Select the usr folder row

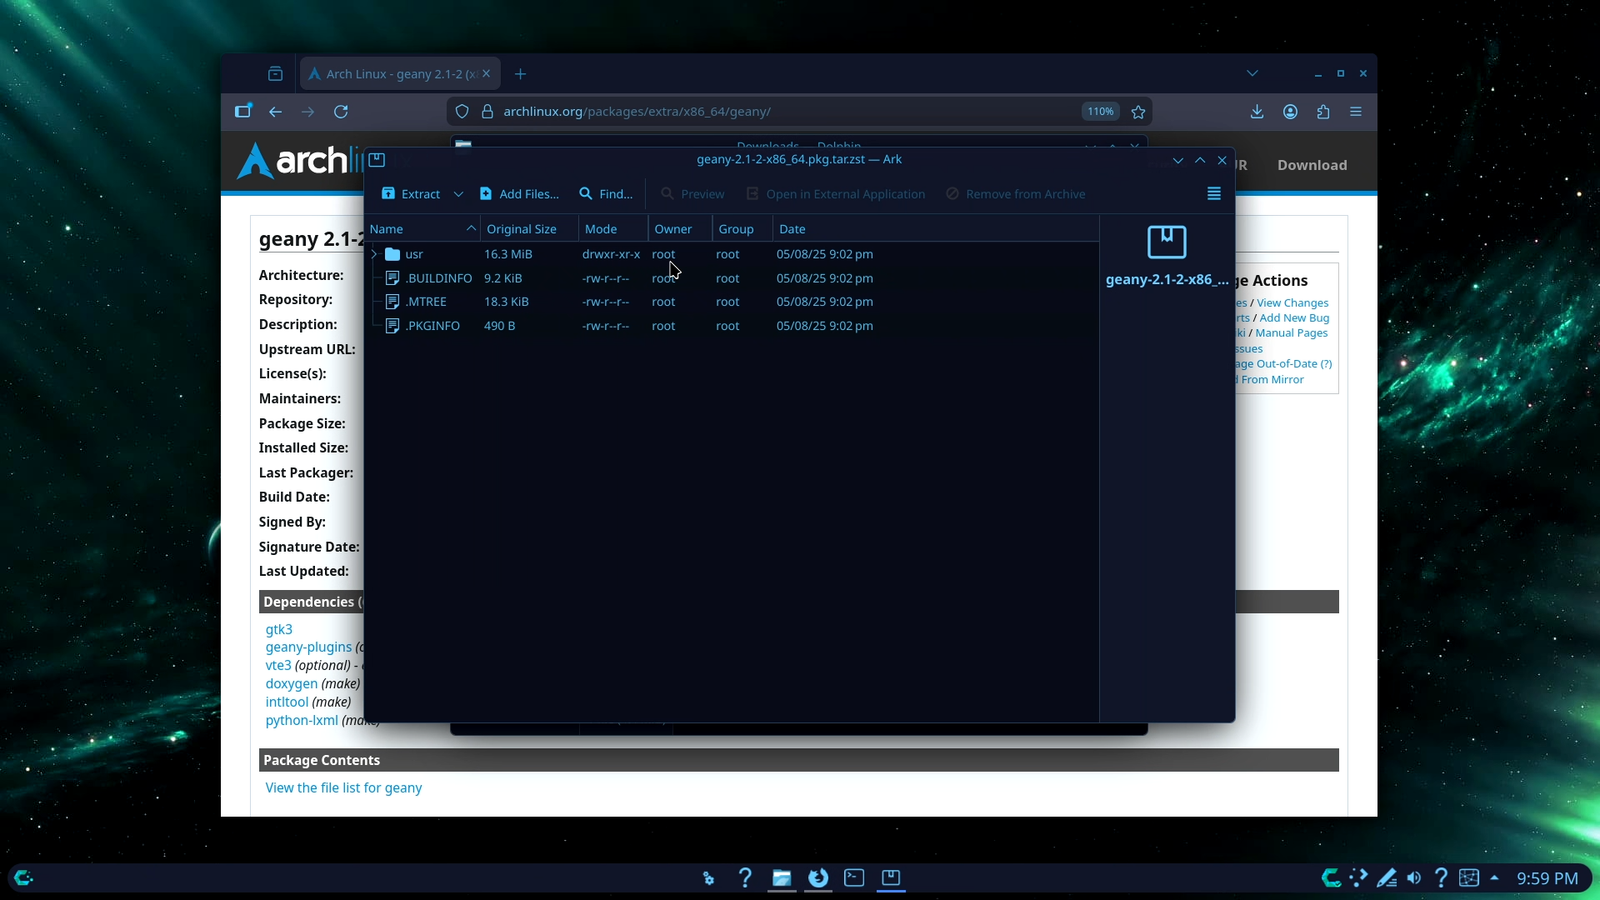(733, 254)
